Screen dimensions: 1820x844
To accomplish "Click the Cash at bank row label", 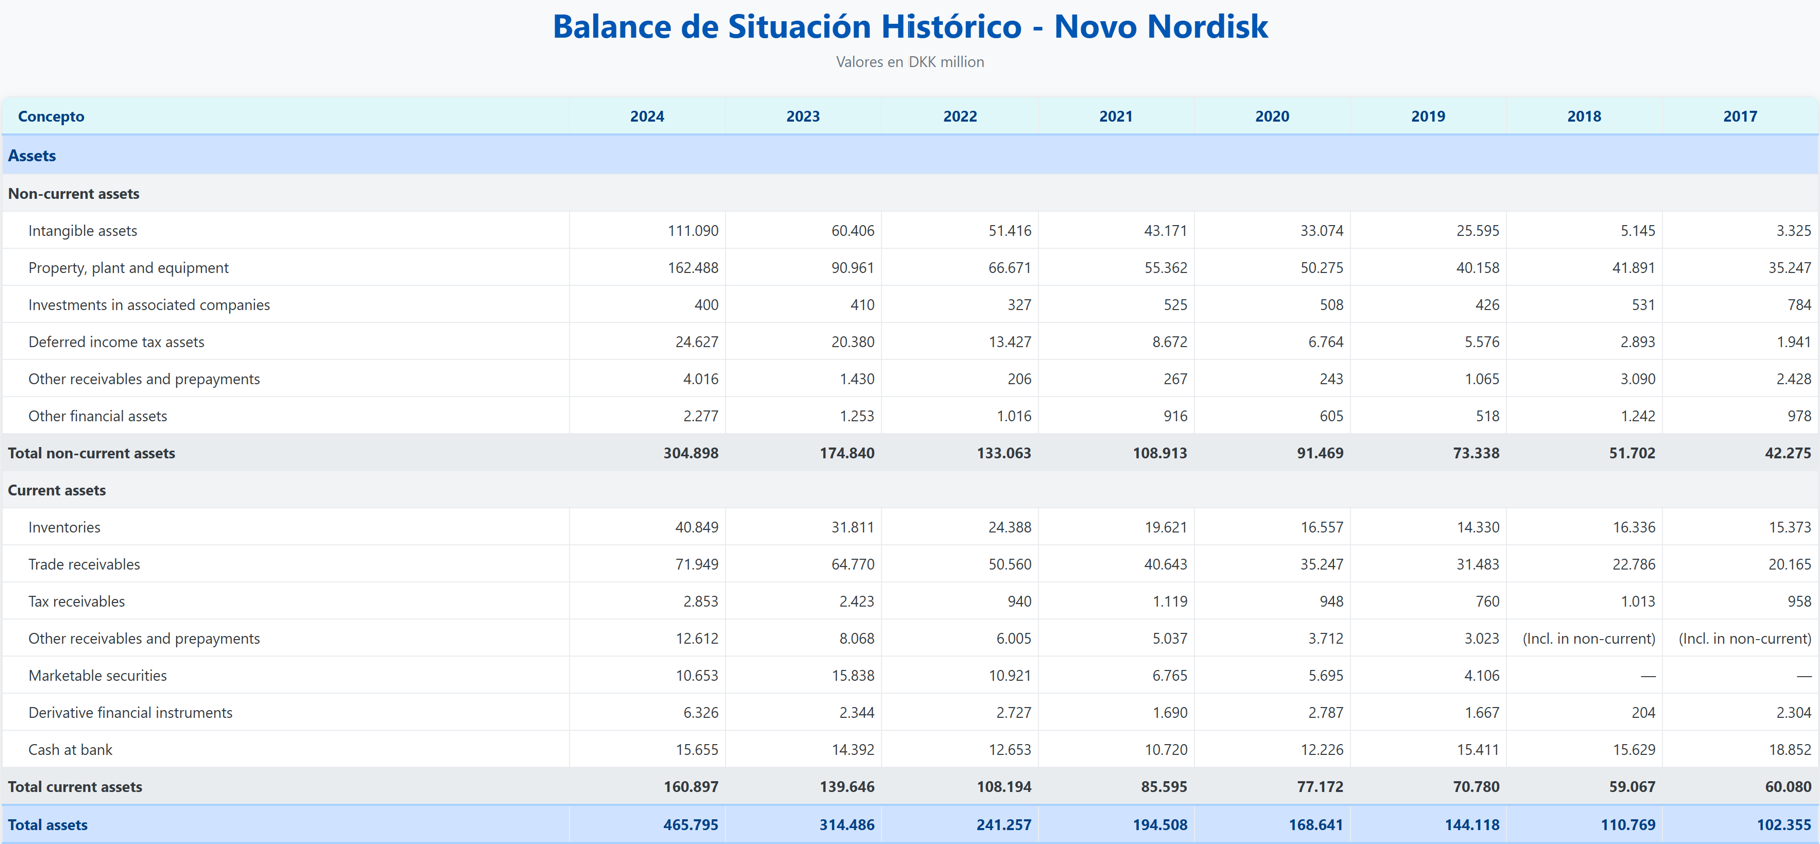I will point(70,749).
